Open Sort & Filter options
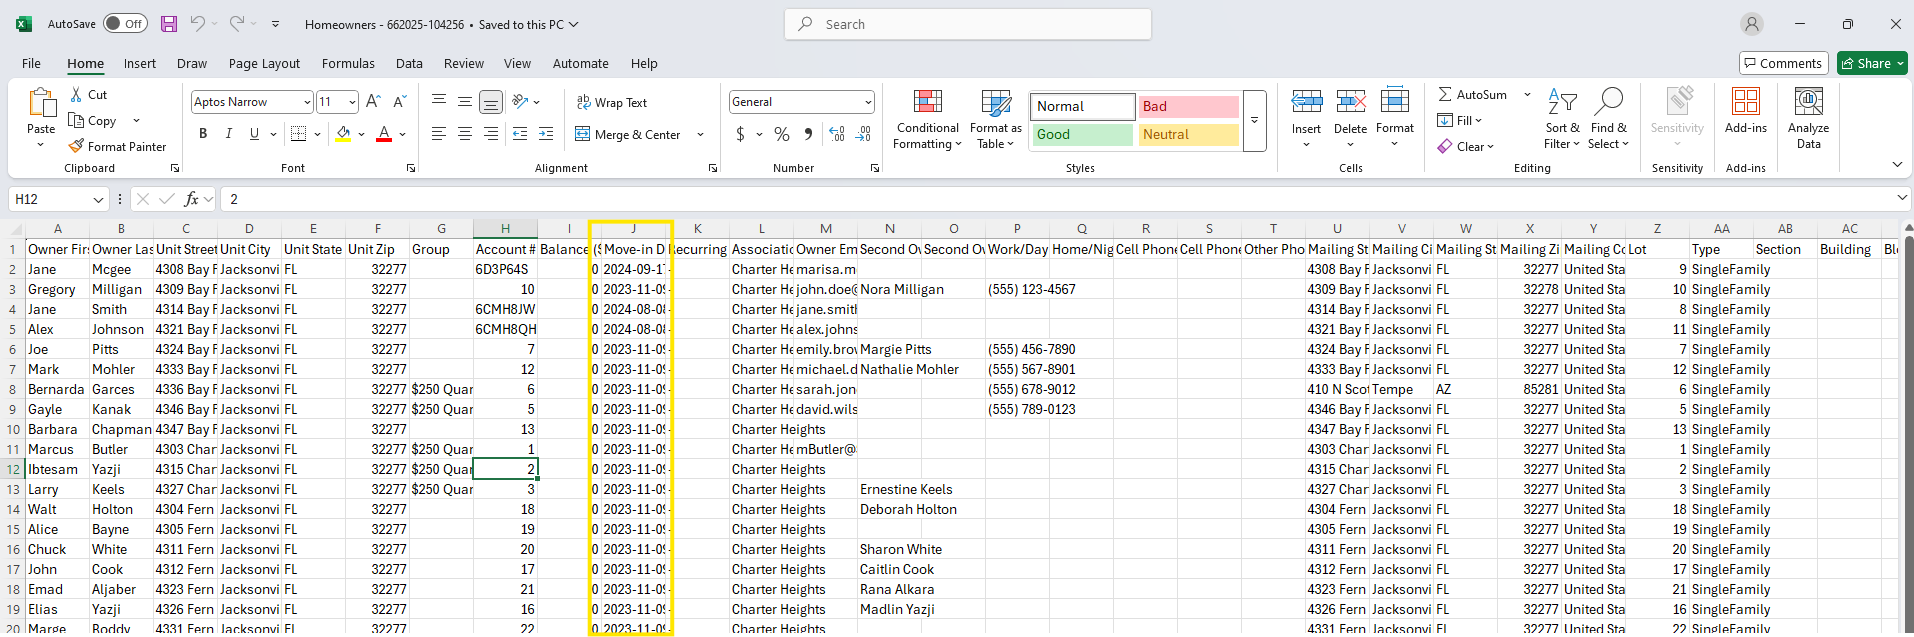Screen dimensions: 1914x637 (x=1562, y=120)
